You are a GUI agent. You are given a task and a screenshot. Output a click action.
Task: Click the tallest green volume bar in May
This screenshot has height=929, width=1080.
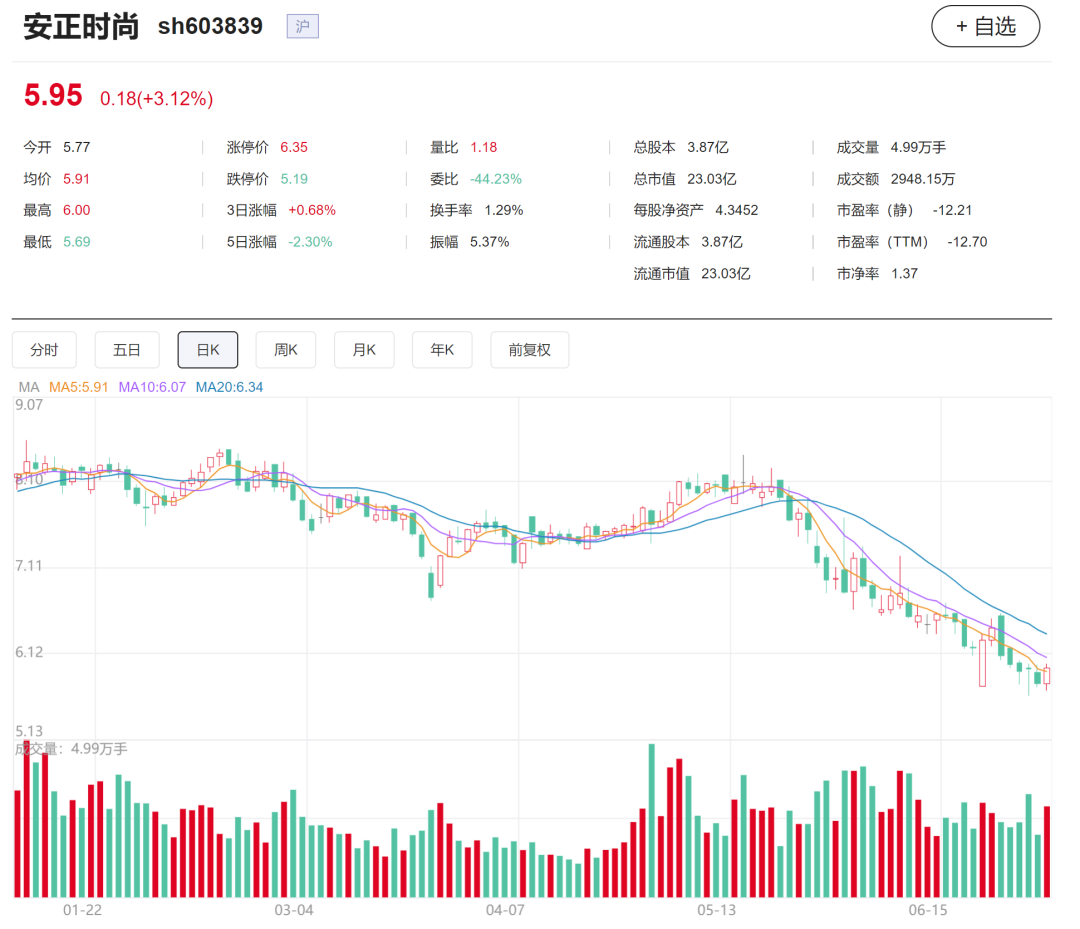pos(652,820)
